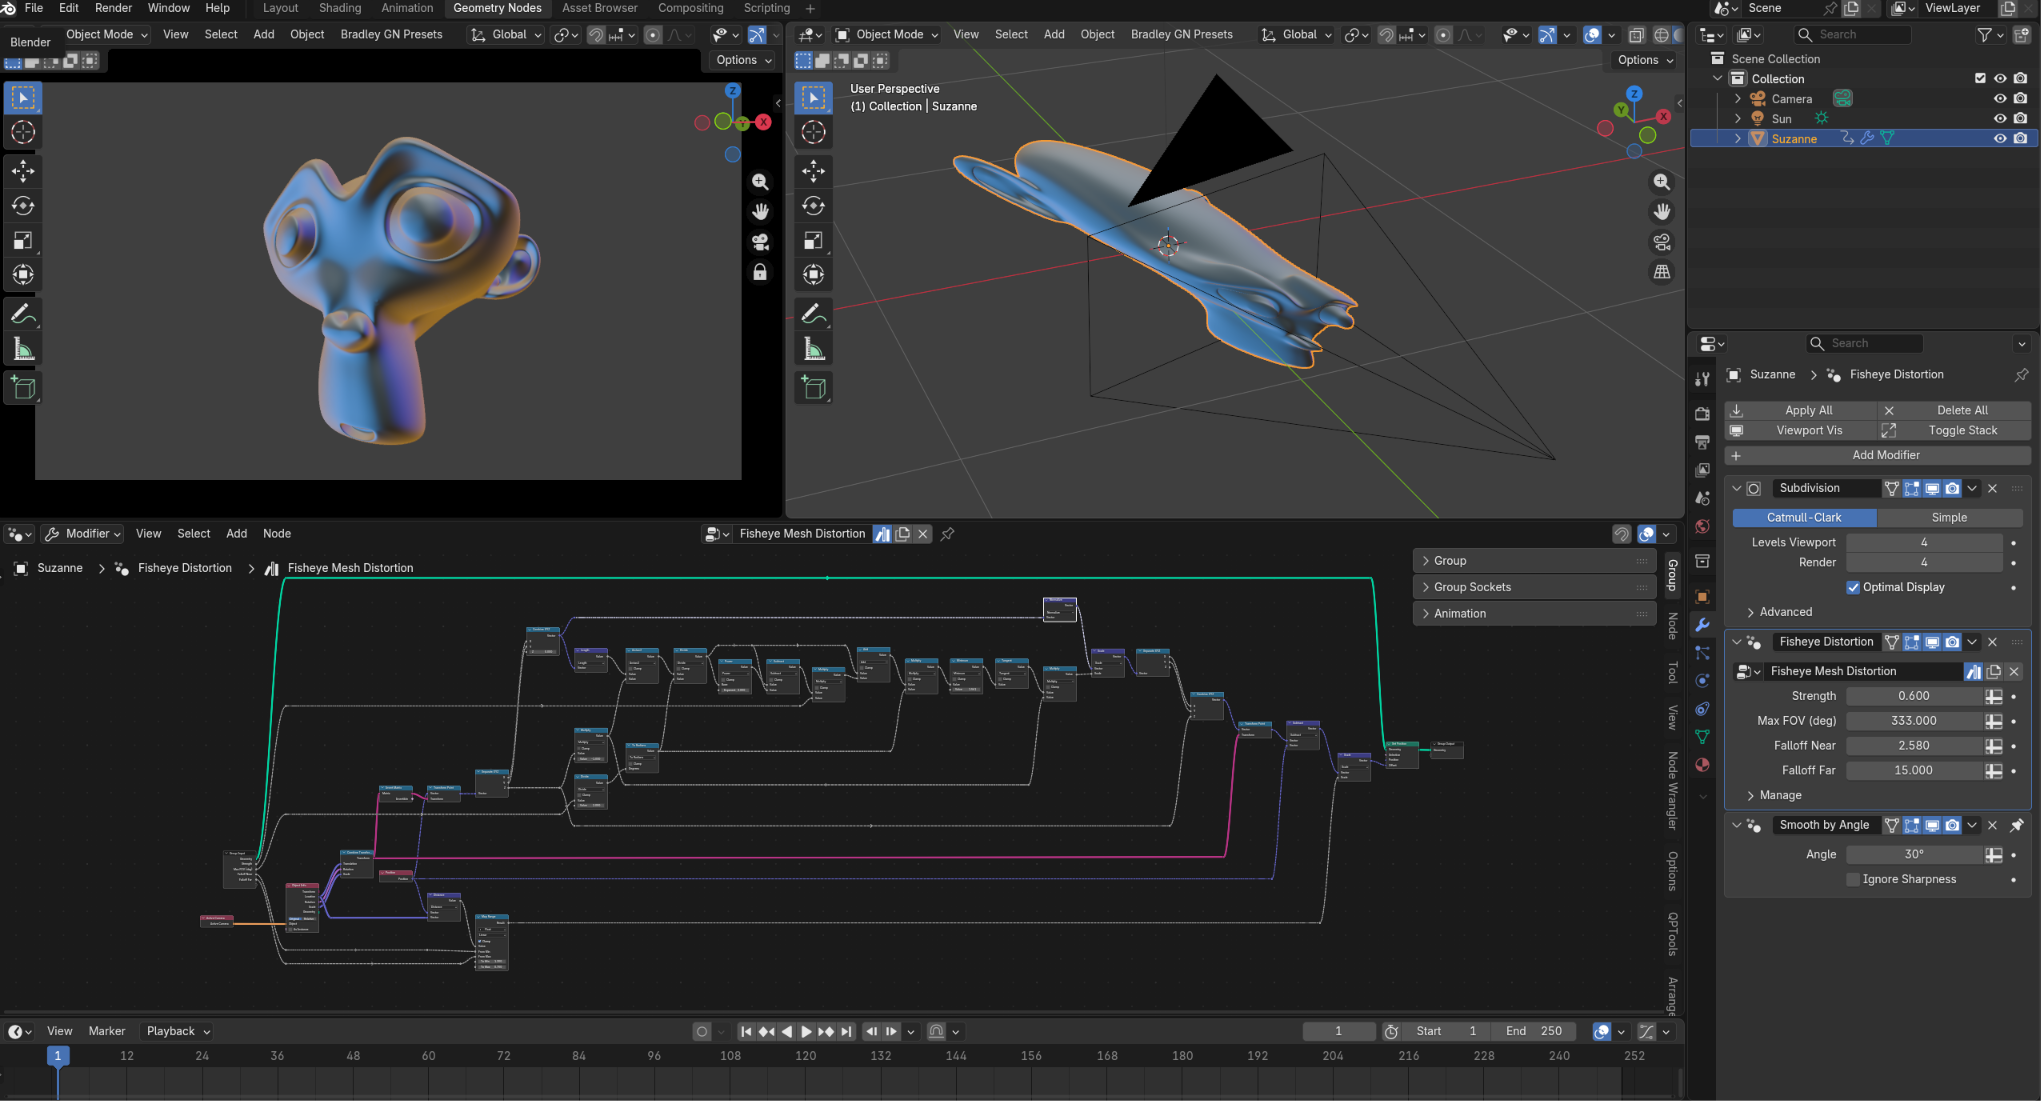Click the Add Modifier button

click(1878, 455)
